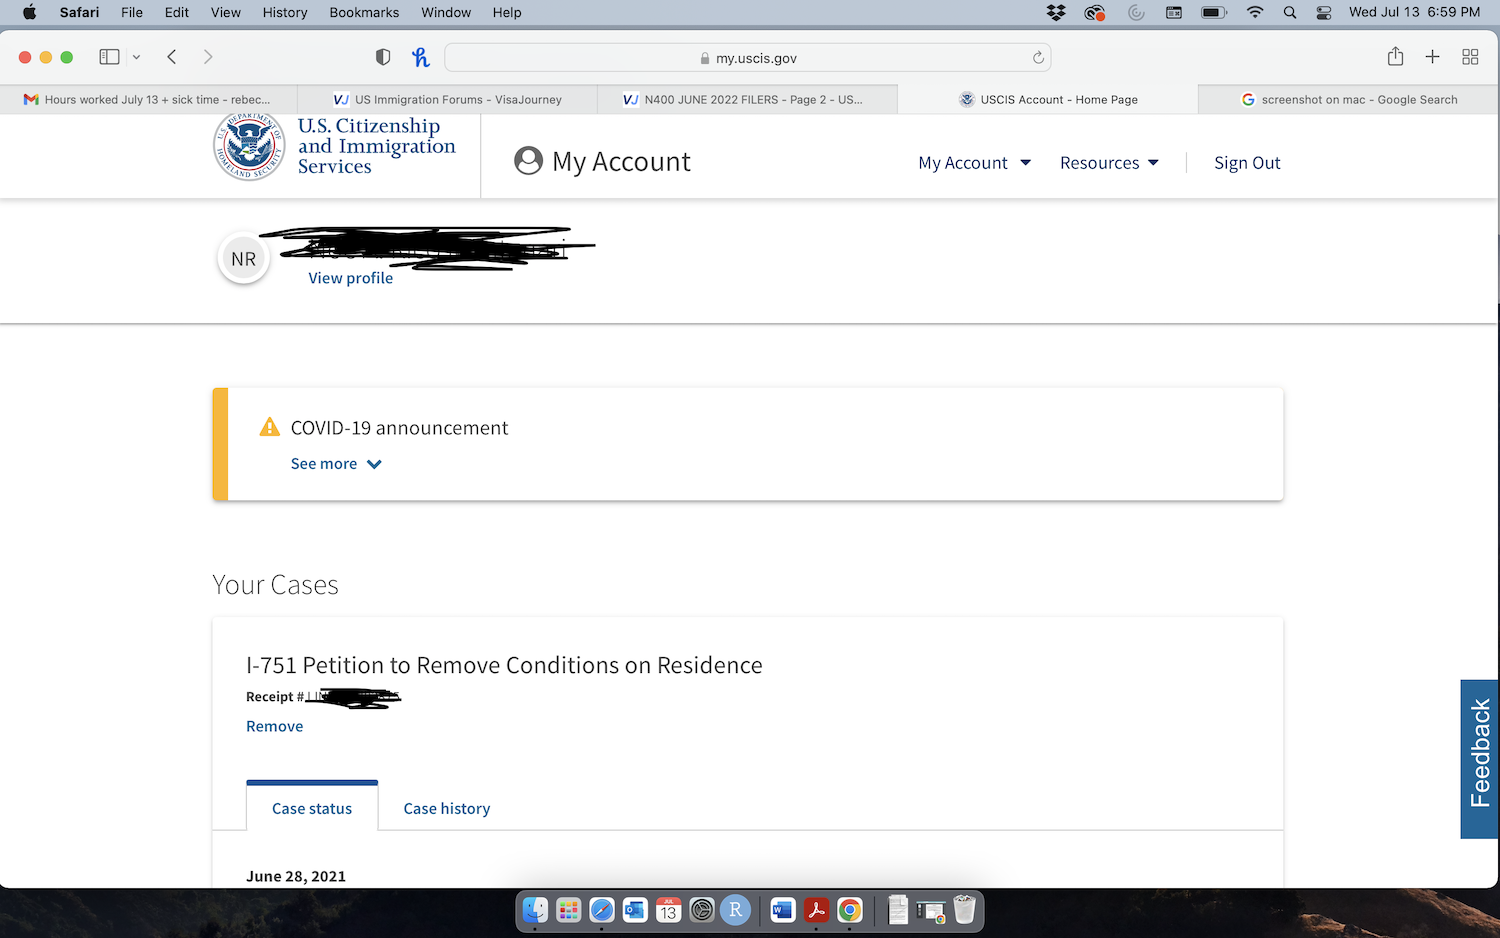Viewport: 1500px width, 938px height.
Task: Click the Honey extension icon
Action: tap(421, 57)
